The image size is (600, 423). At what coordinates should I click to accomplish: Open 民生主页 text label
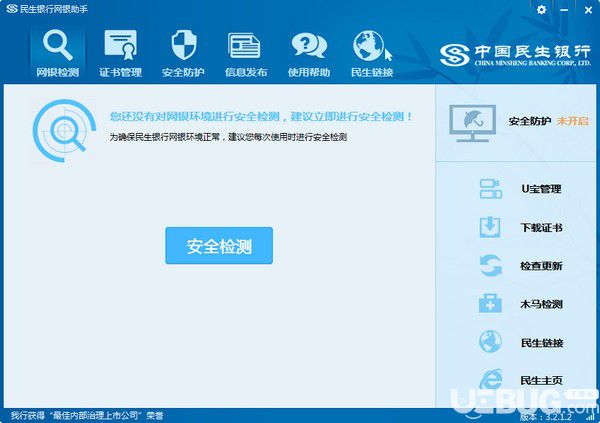point(541,380)
